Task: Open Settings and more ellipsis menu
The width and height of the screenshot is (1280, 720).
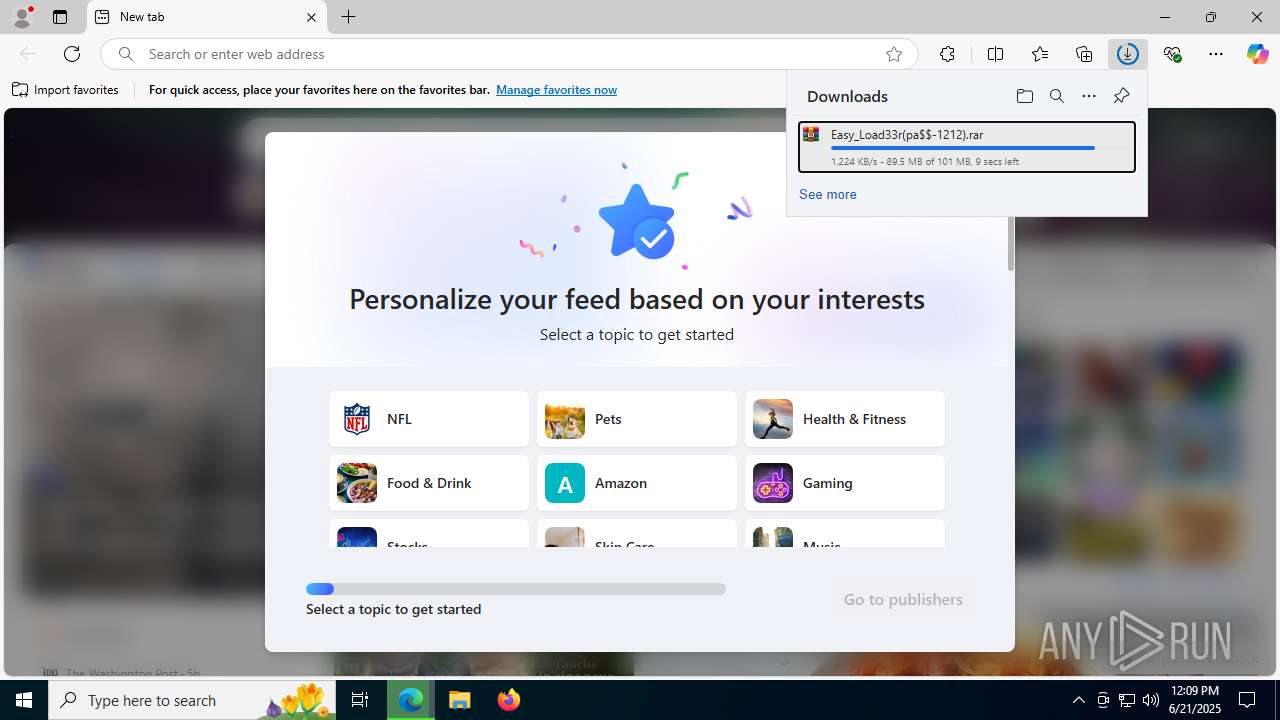Action: coord(1216,54)
